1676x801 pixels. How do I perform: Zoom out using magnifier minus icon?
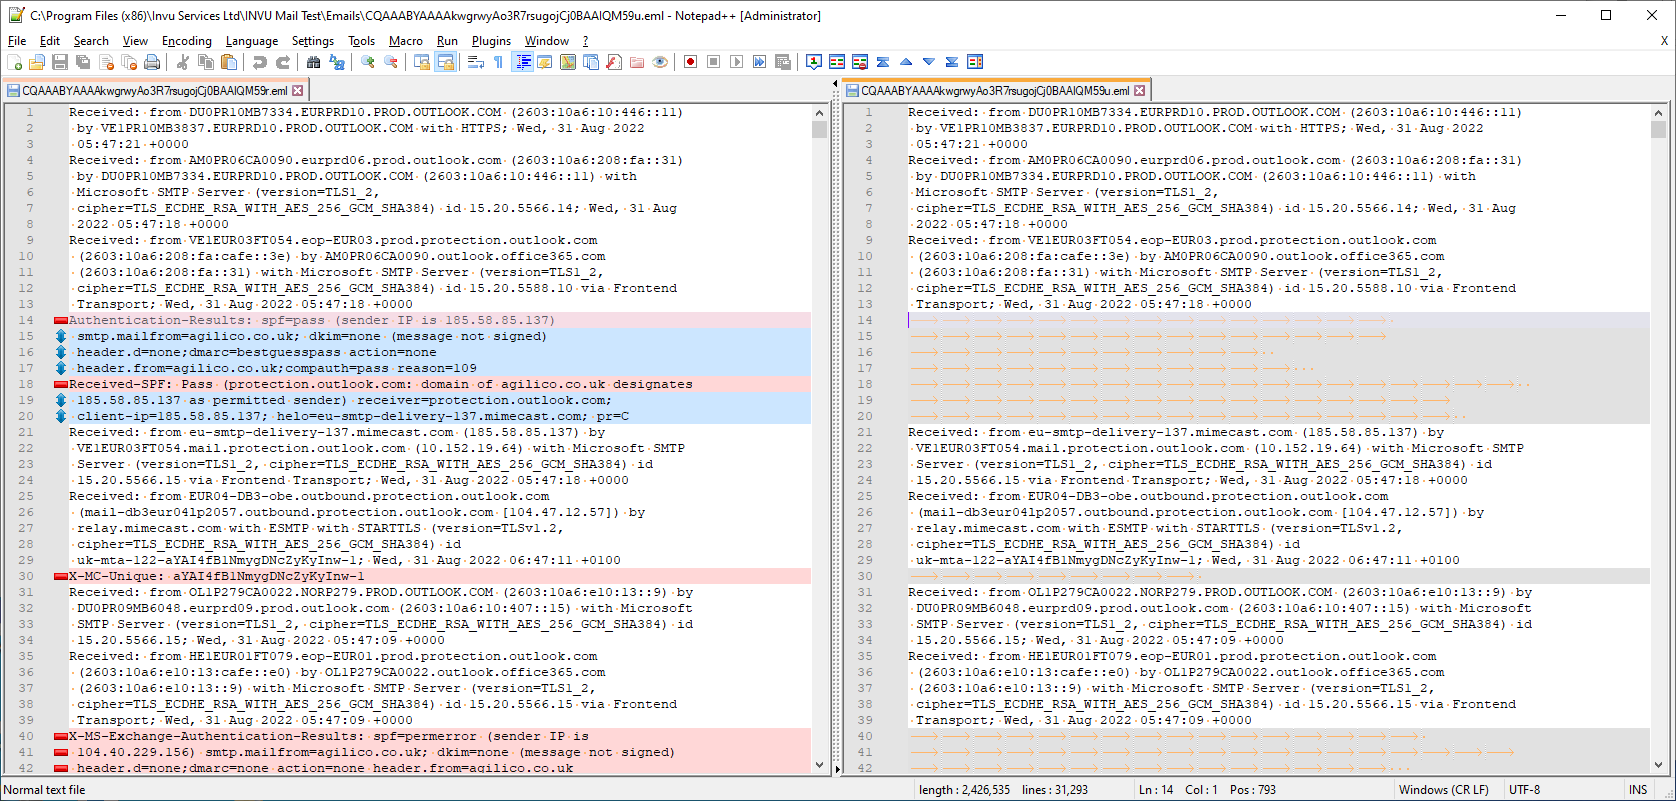click(391, 62)
